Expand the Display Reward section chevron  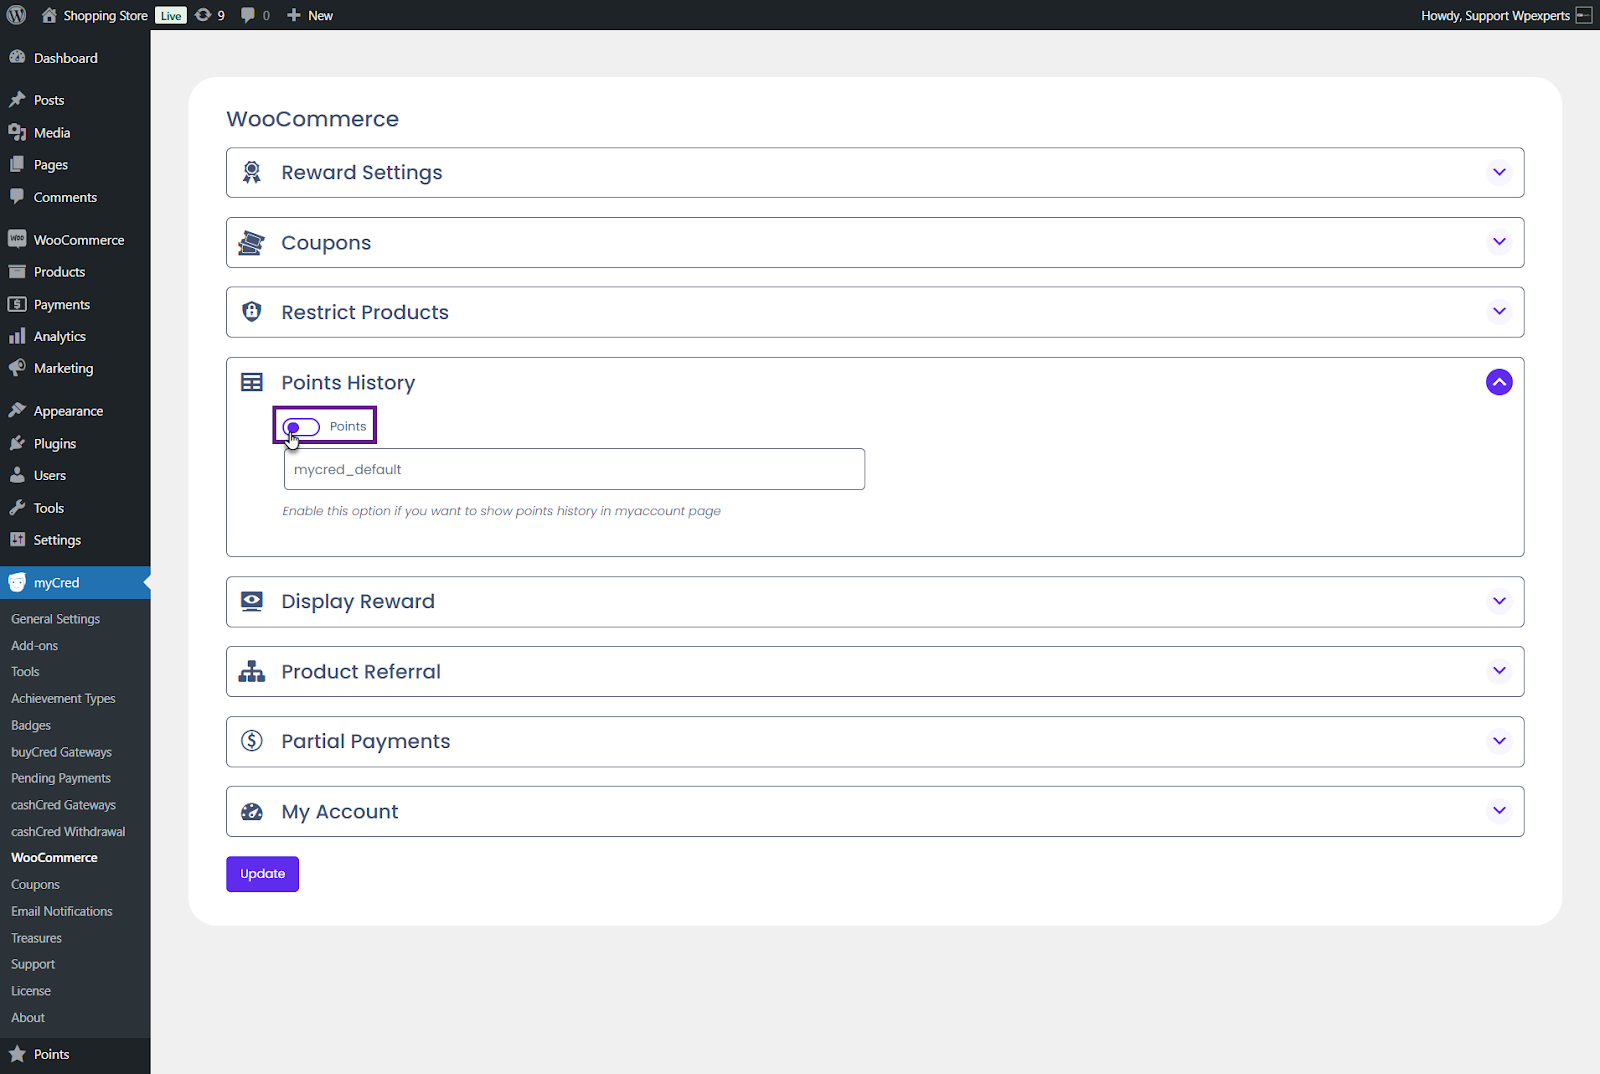(1498, 601)
